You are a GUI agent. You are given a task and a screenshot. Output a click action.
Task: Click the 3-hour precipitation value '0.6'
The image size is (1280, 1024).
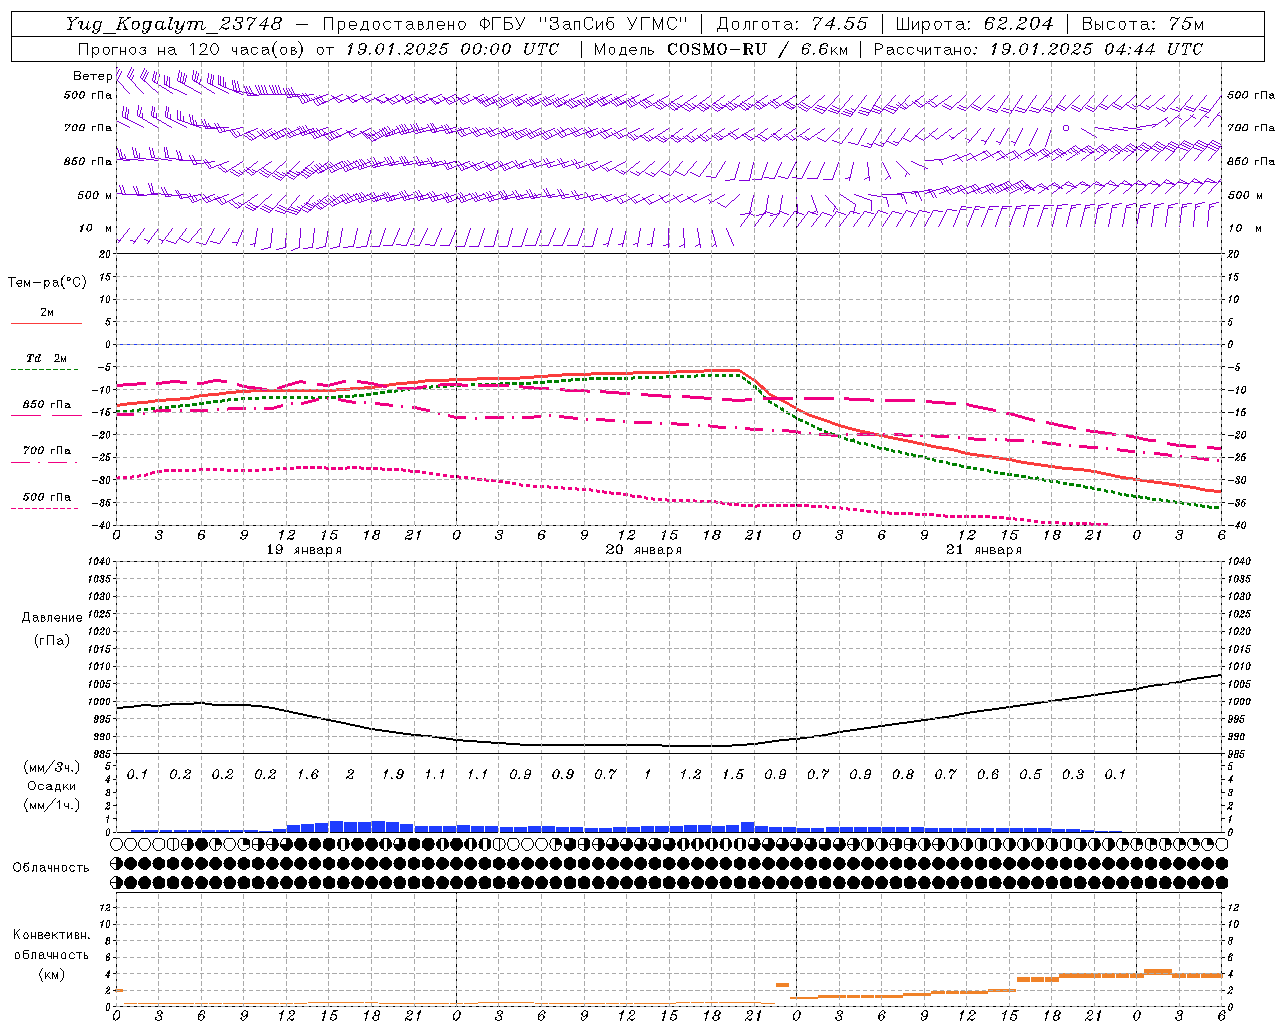click(988, 774)
